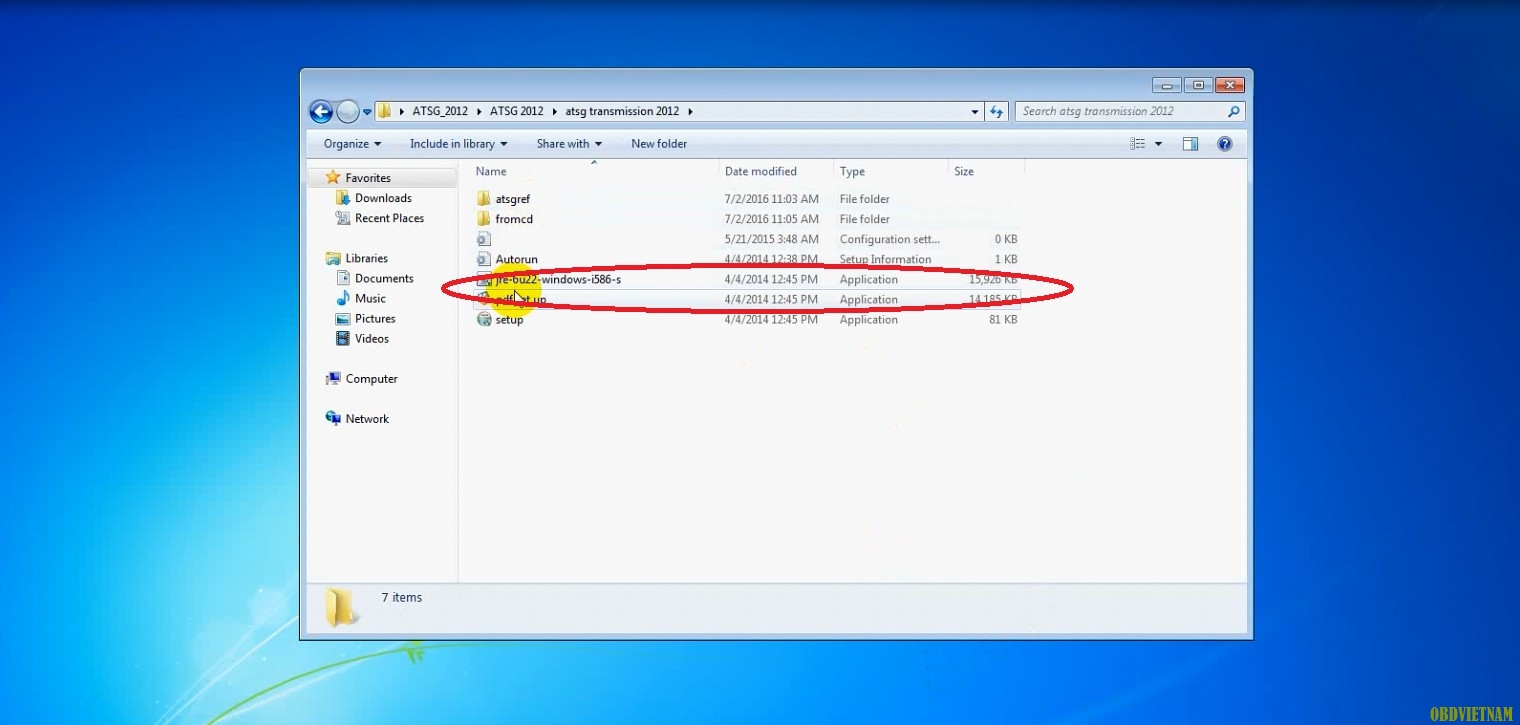Click the setup application icon

484,319
